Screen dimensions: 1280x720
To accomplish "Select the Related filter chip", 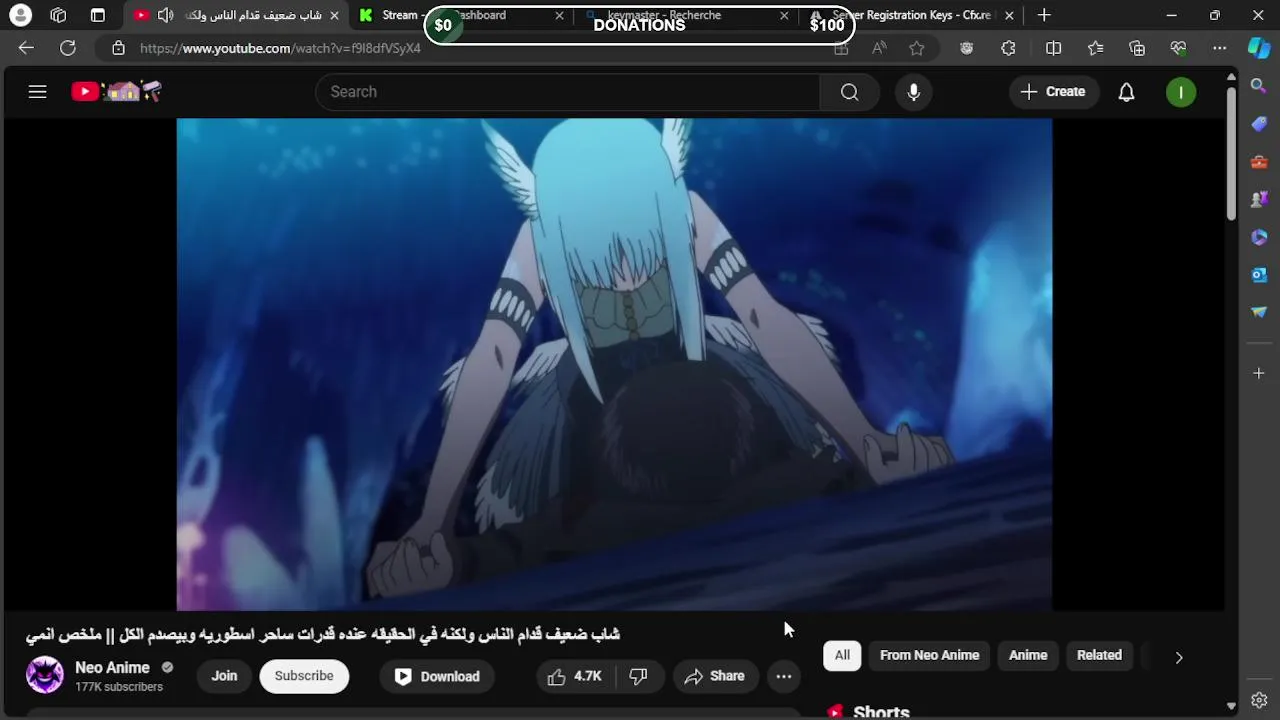I will click(1099, 655).
